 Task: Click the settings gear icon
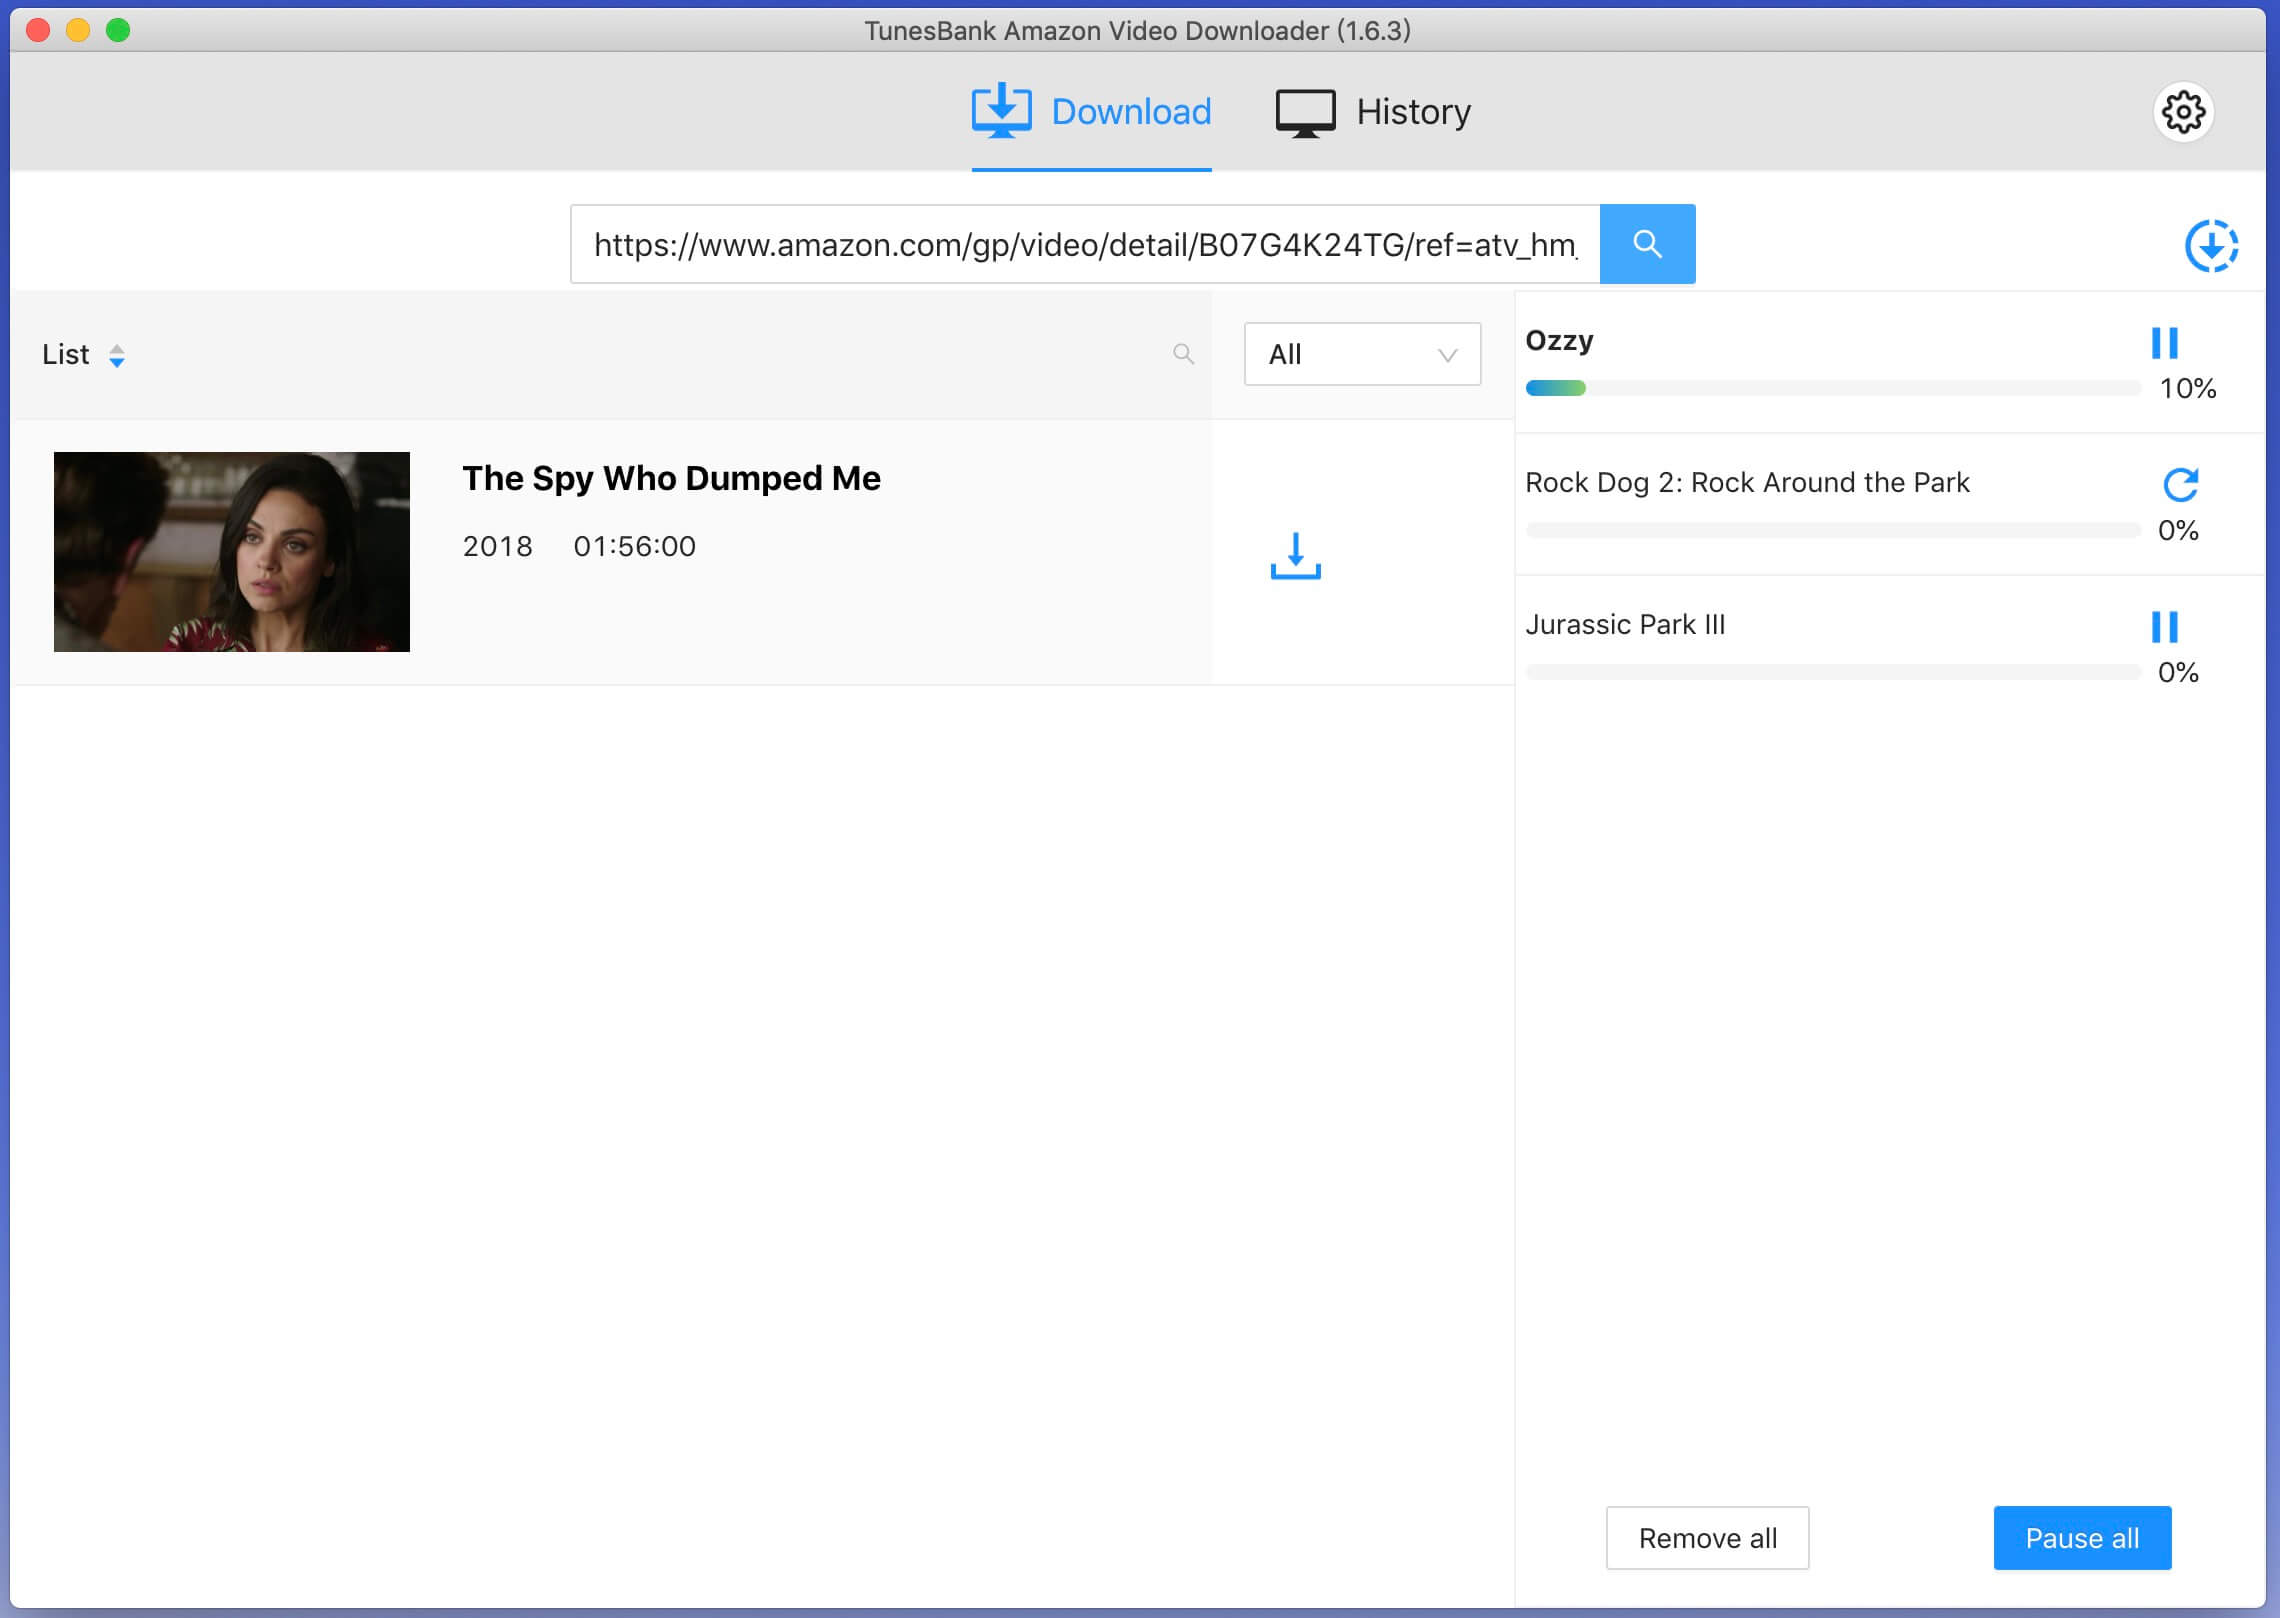tap(2185, 112)
